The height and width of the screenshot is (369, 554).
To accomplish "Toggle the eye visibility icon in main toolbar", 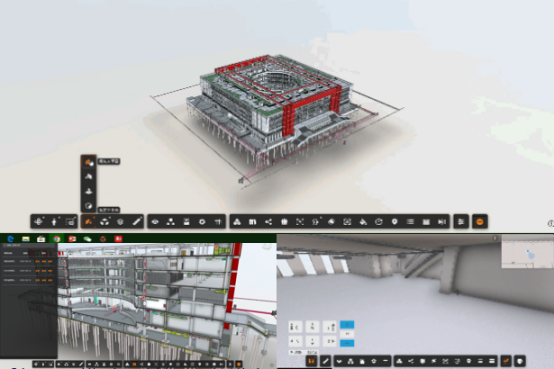I will [x=155, y=222].
